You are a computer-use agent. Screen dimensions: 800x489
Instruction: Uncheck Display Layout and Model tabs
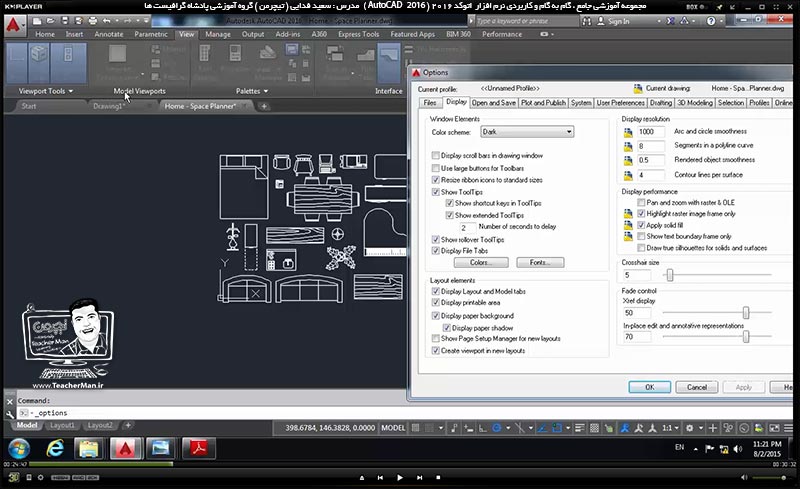435,291
